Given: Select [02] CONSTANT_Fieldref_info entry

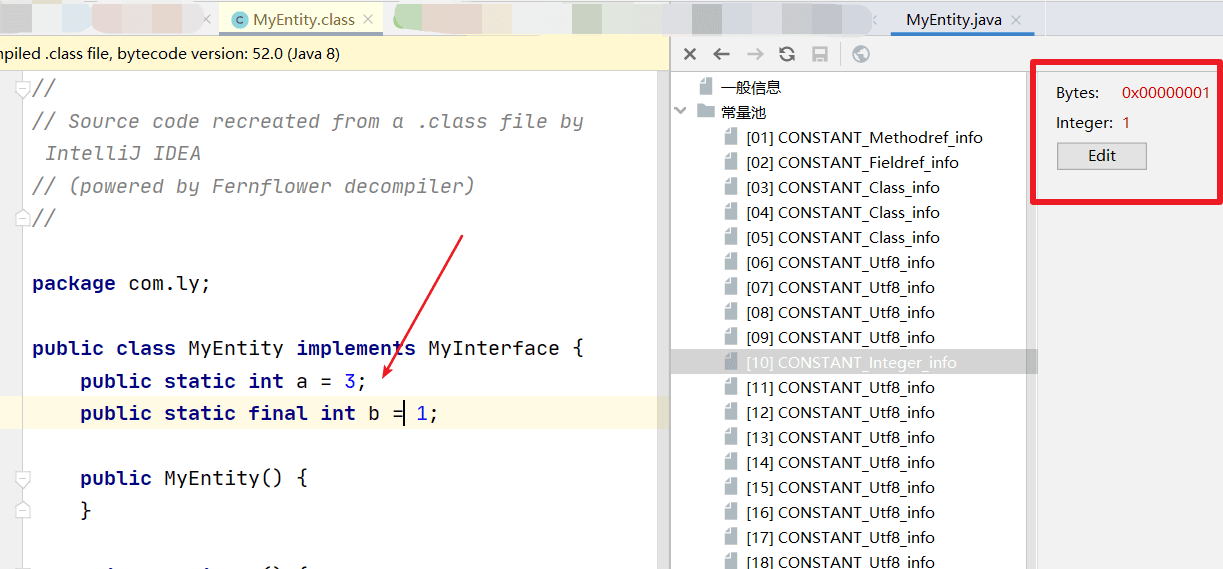Looking at the screenshot, I should [x=852, y=163].
